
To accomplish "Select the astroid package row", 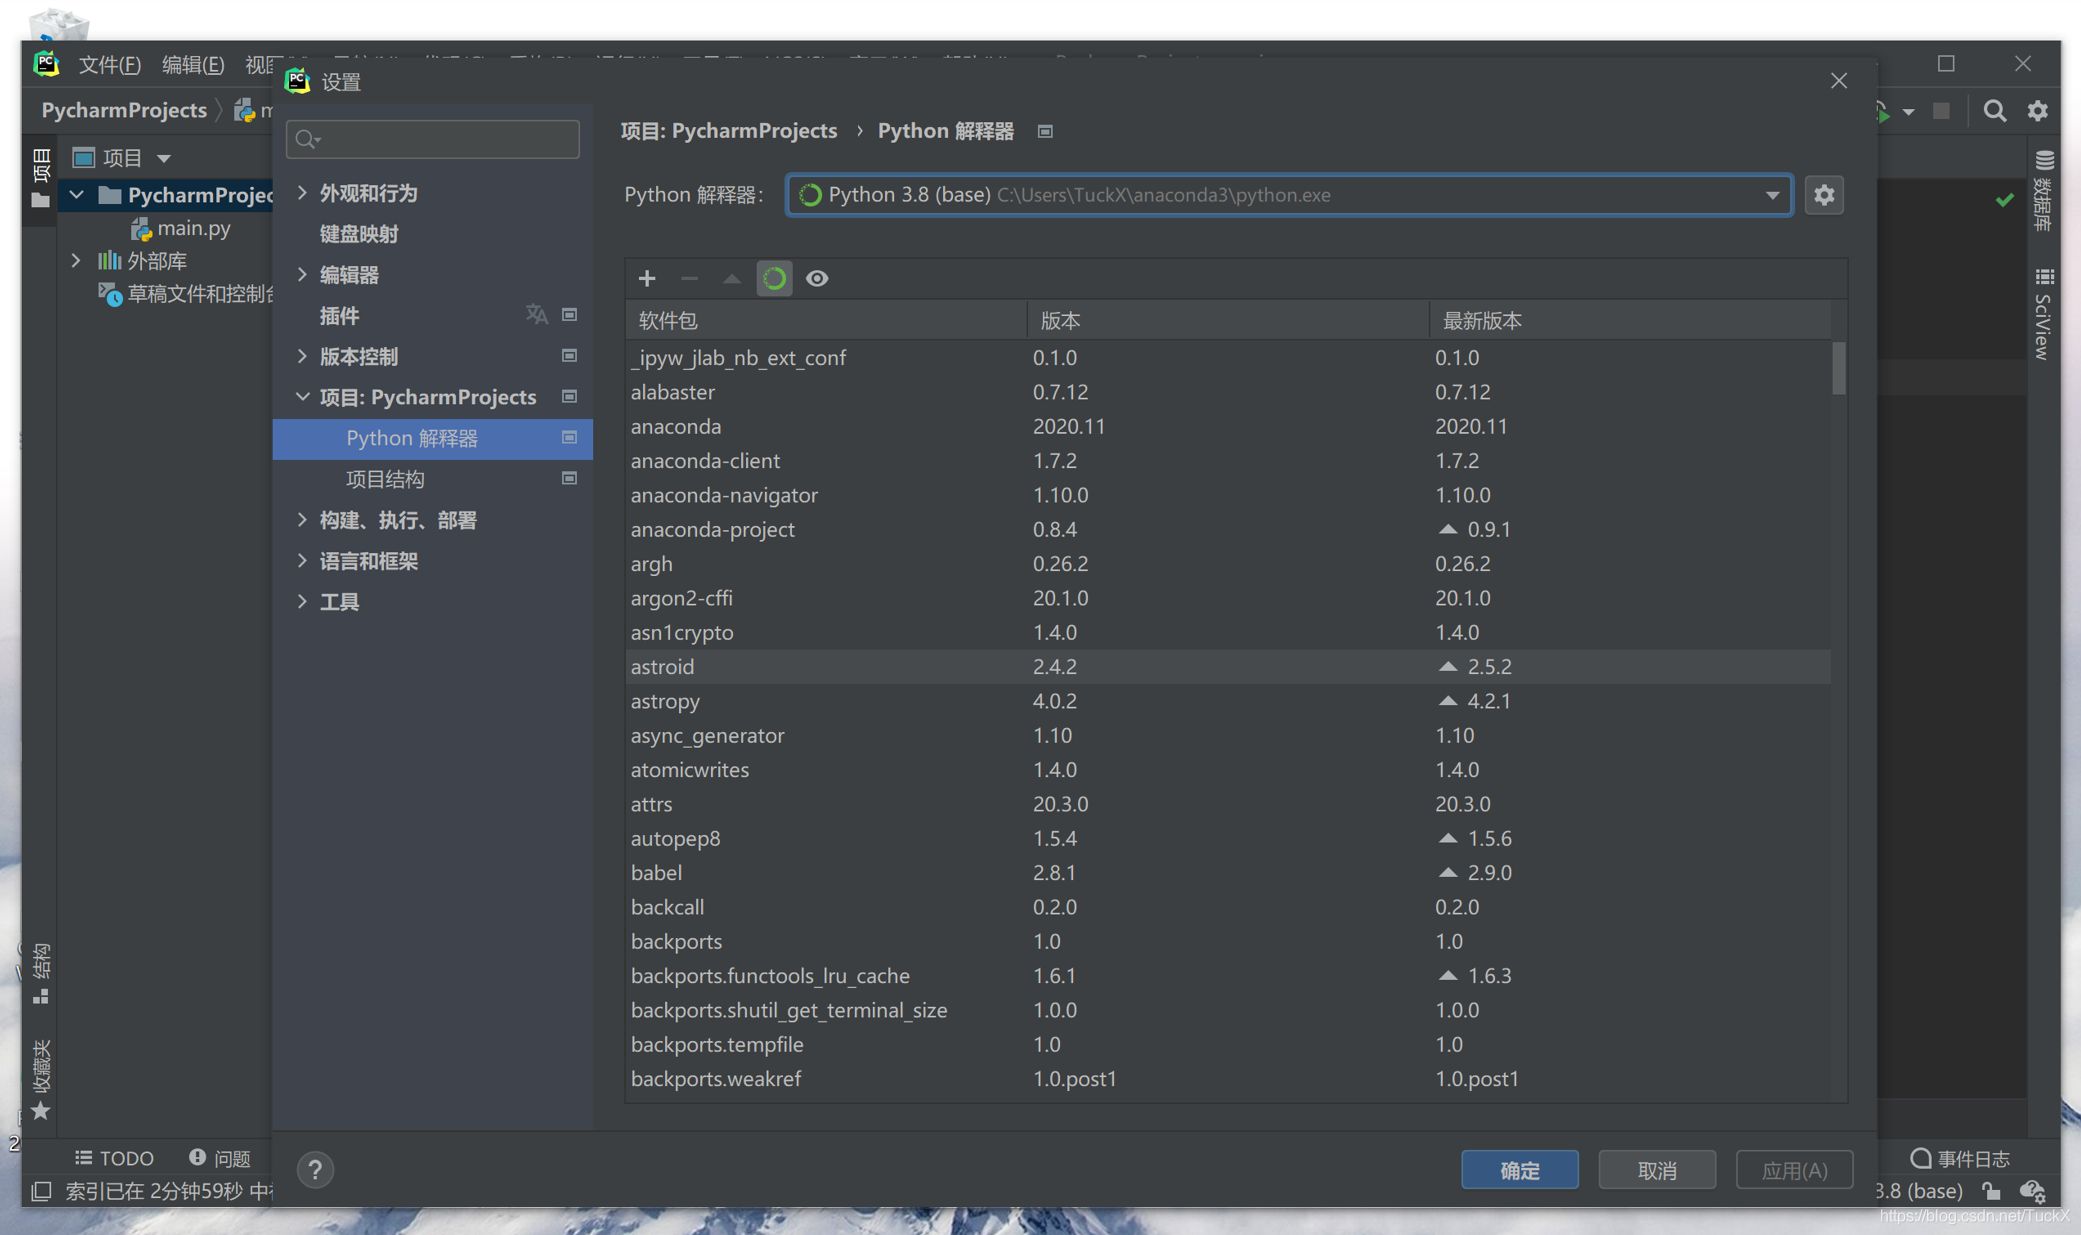I will click(1228, 667).
